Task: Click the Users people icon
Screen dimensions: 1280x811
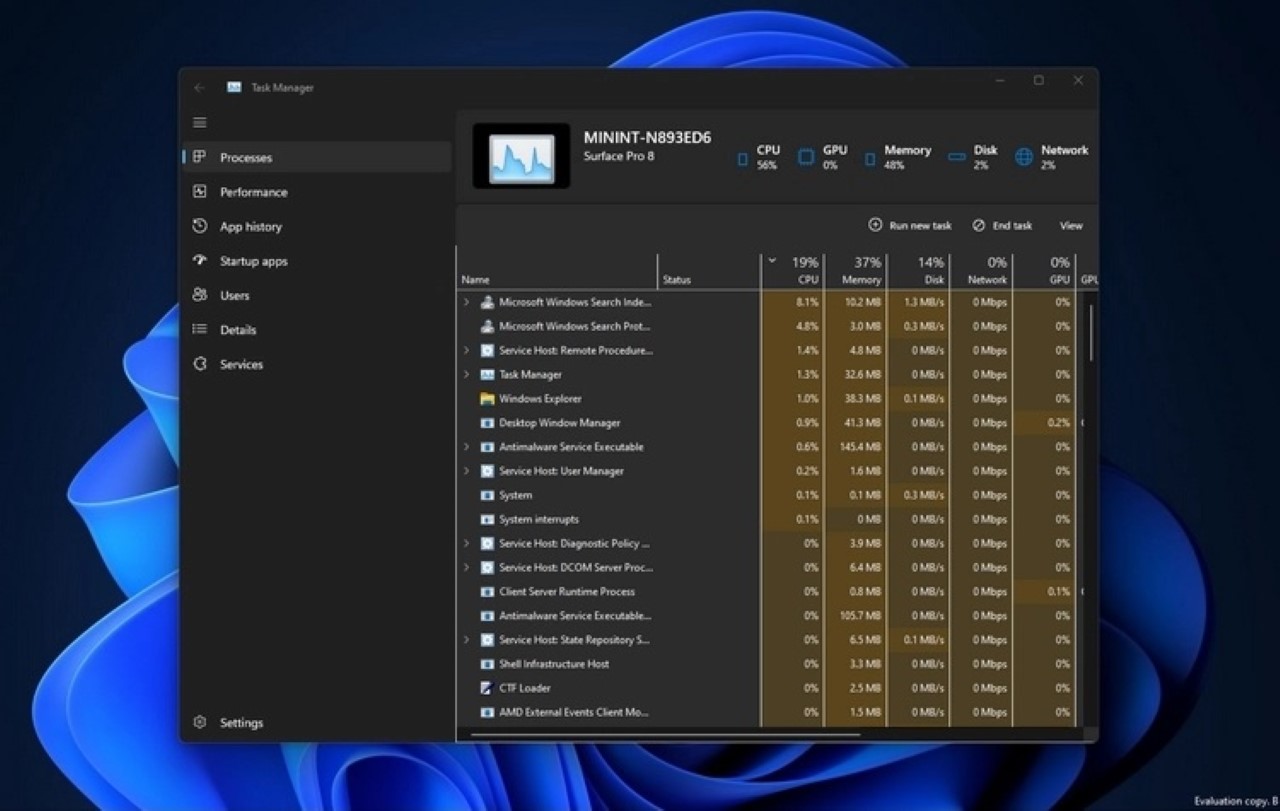Action: (200, 295)
